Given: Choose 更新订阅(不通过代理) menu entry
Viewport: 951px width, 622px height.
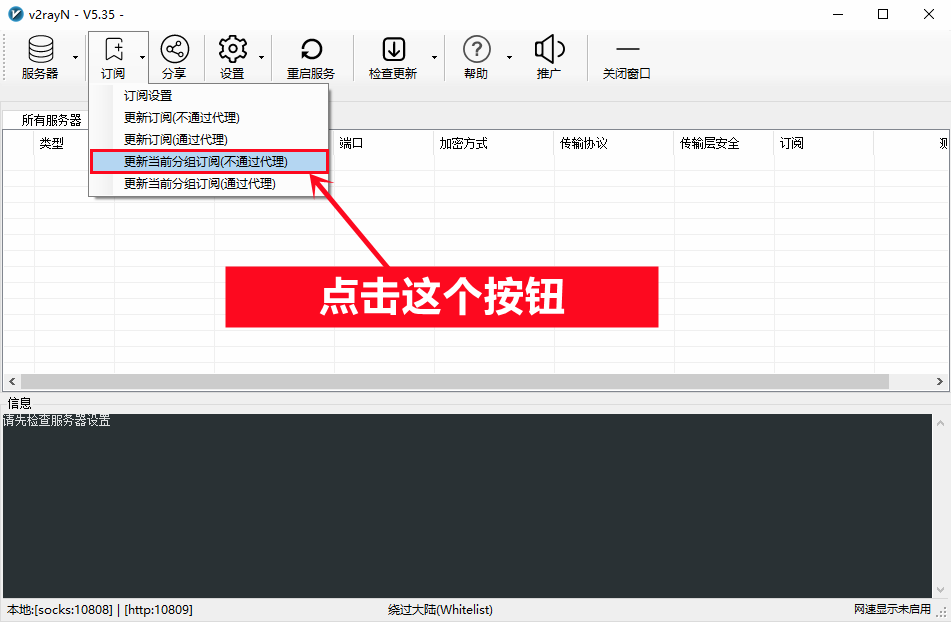Looking at the screenshot, I should (175, 118).
